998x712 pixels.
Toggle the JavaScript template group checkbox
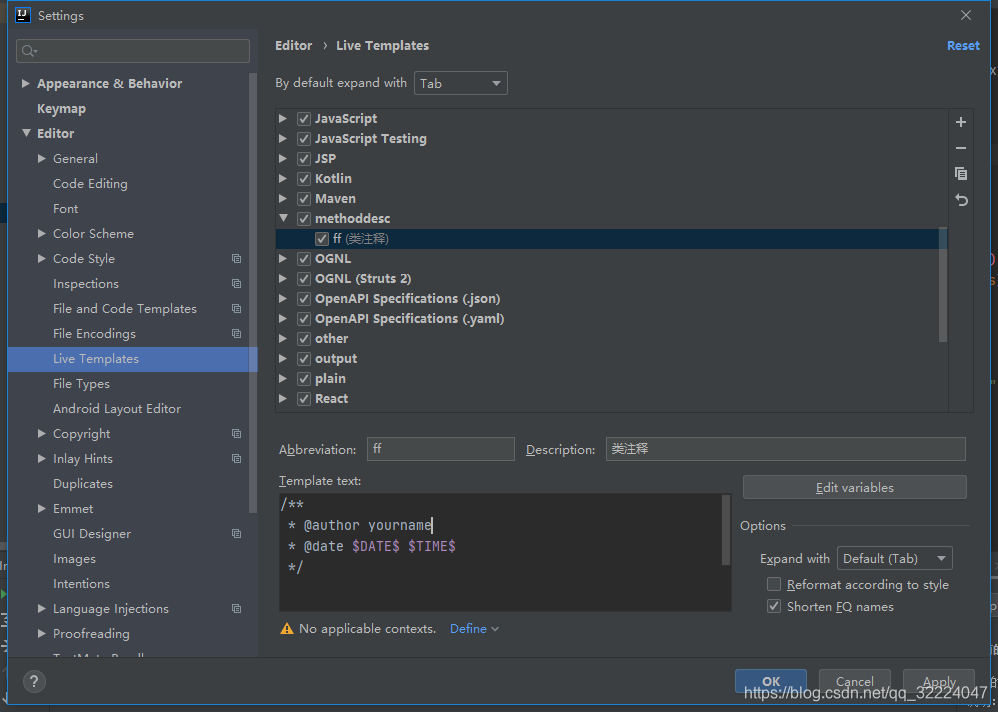point(304,119)
